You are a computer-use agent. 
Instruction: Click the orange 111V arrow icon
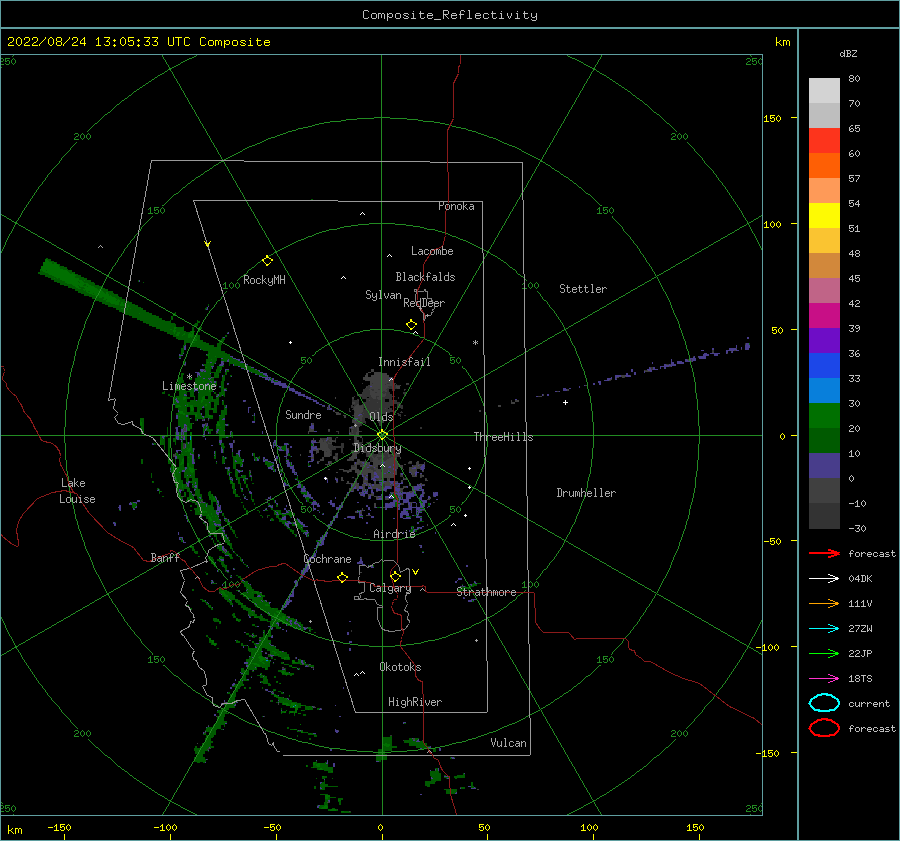coord(824,603)
